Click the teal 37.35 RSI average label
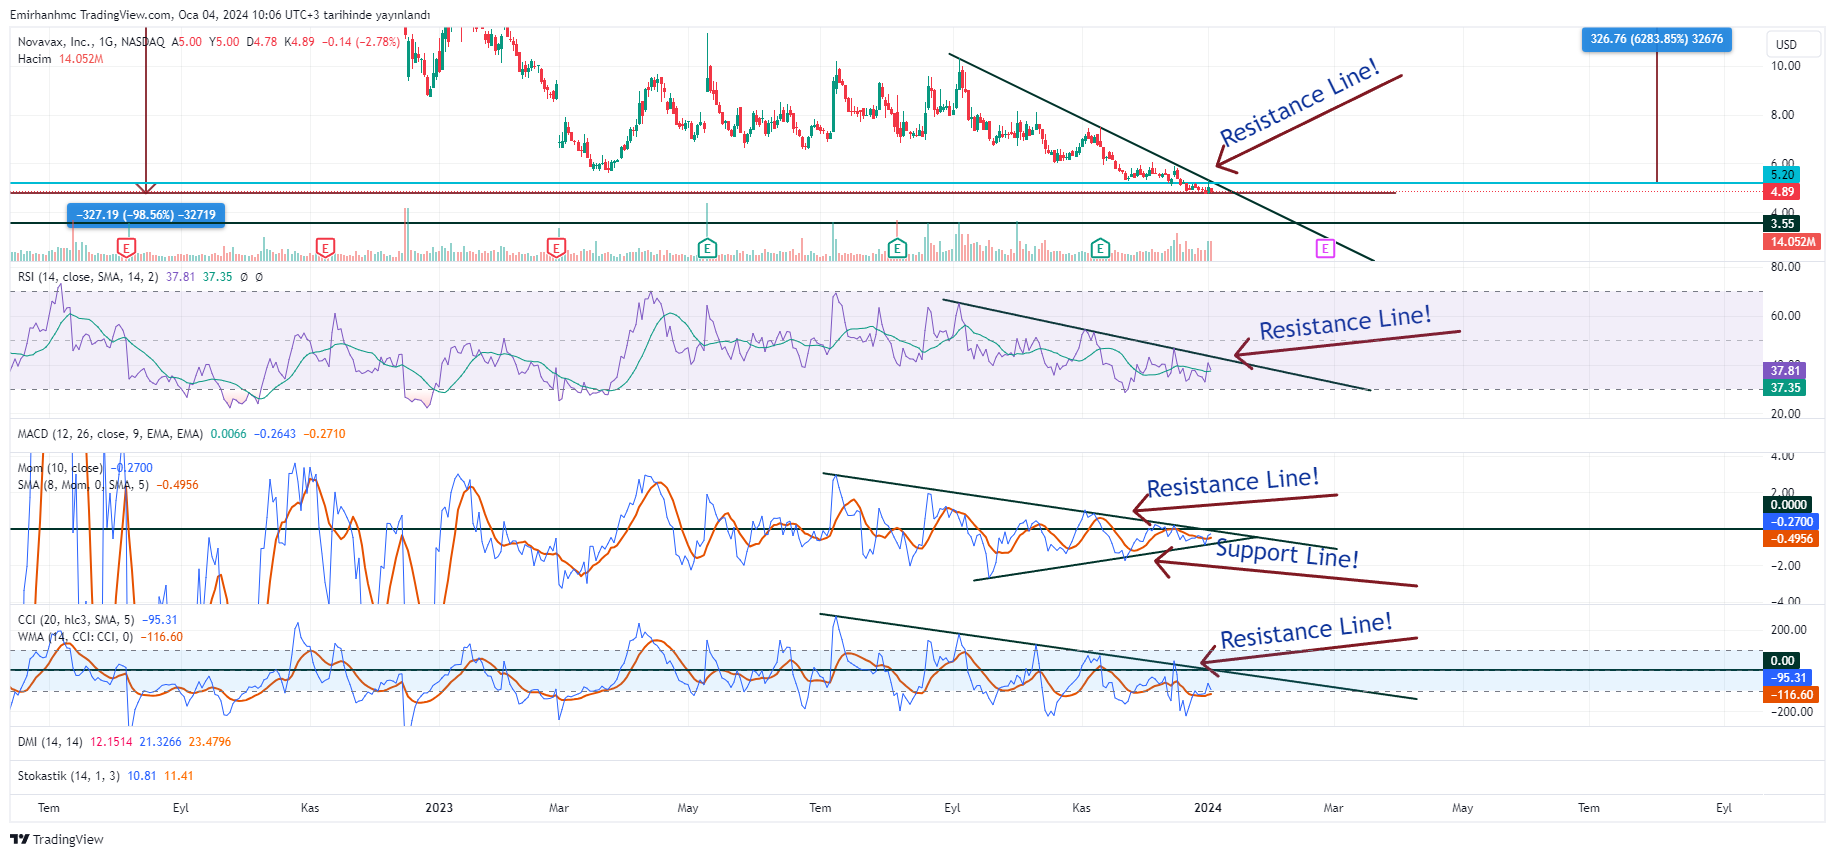Screen dimensions: 1835x857 (1785, 388)
